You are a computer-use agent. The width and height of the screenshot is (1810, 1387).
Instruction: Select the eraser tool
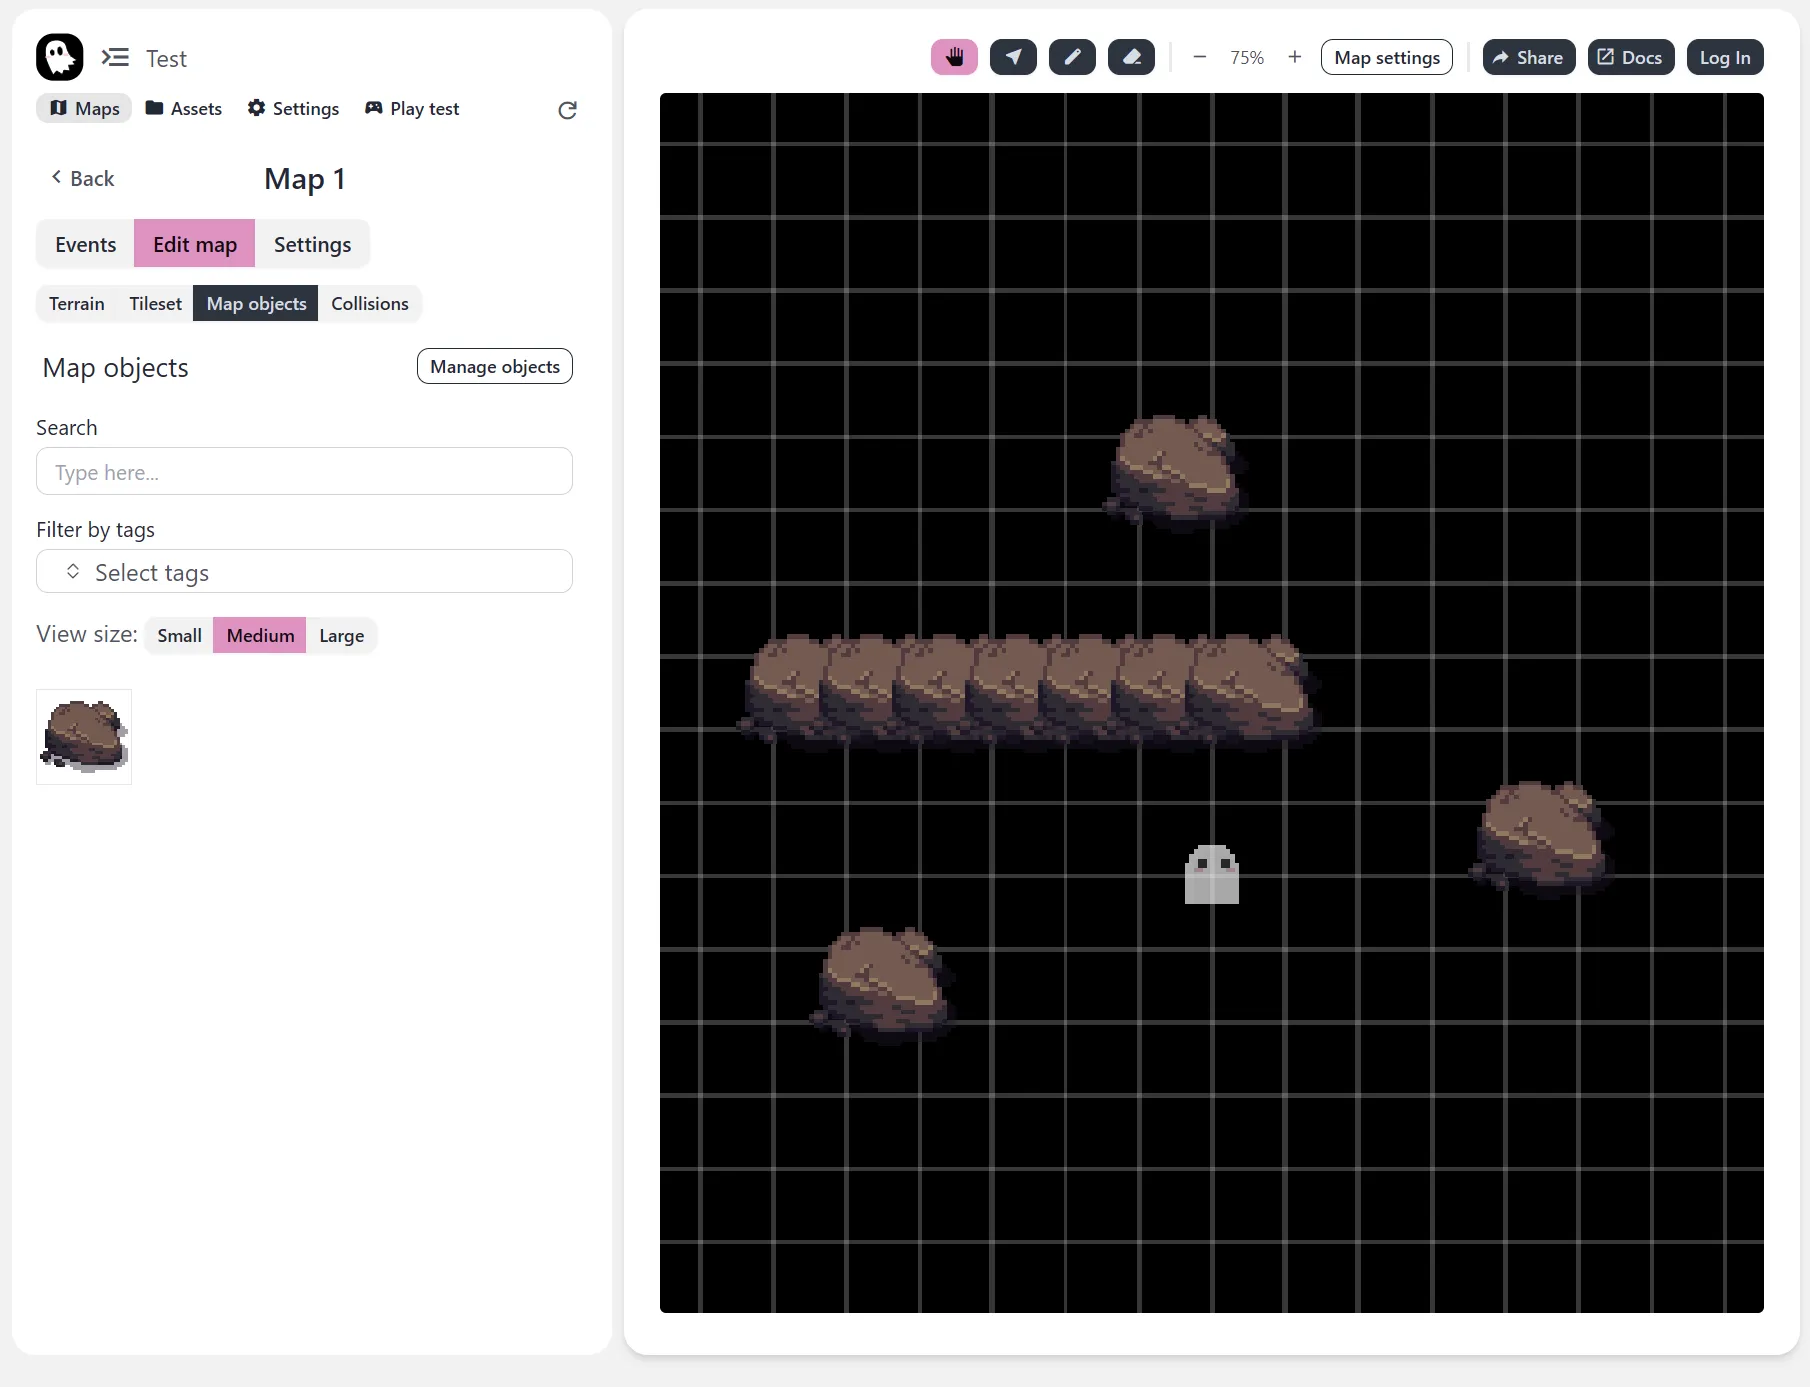tap(1131, 57)
